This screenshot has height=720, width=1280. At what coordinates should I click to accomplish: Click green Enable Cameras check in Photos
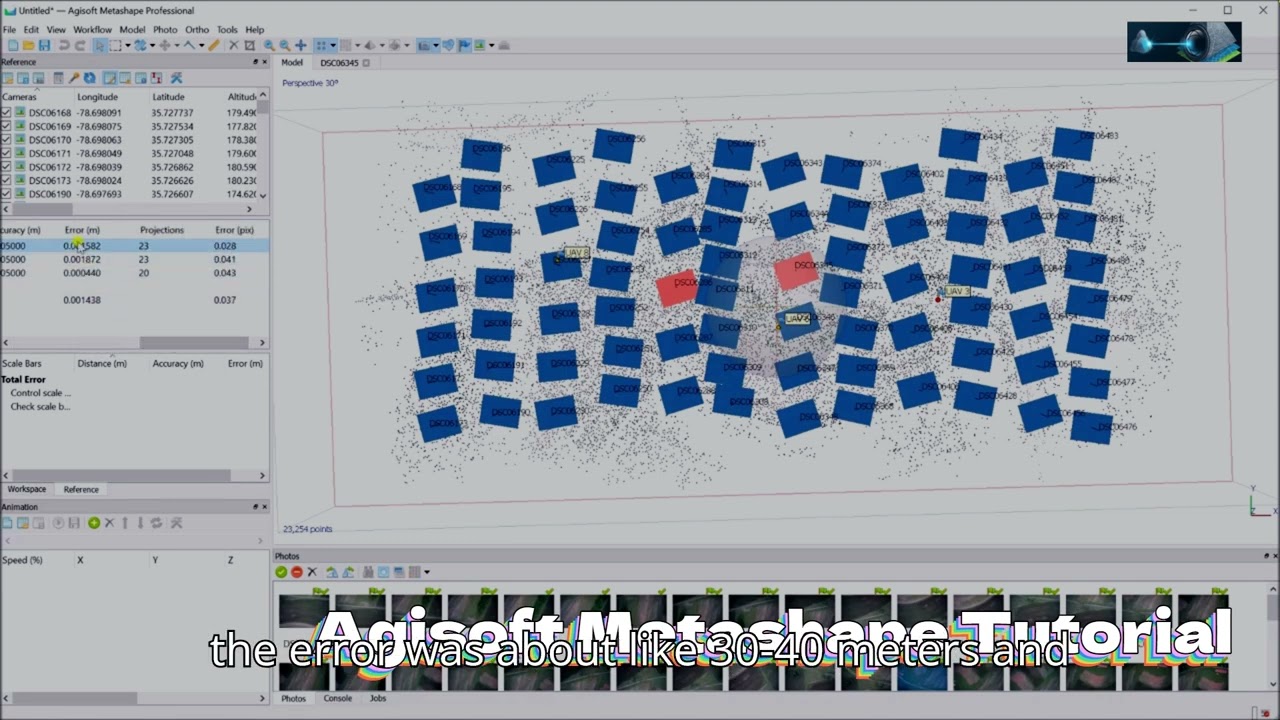281,572
